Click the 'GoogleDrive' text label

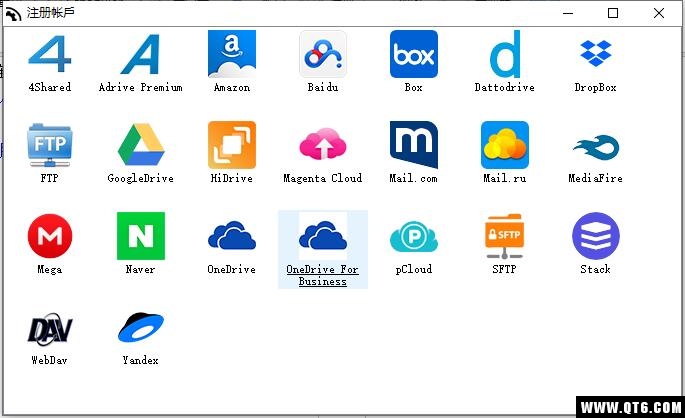pyautogui.click(x=140, y=178)
